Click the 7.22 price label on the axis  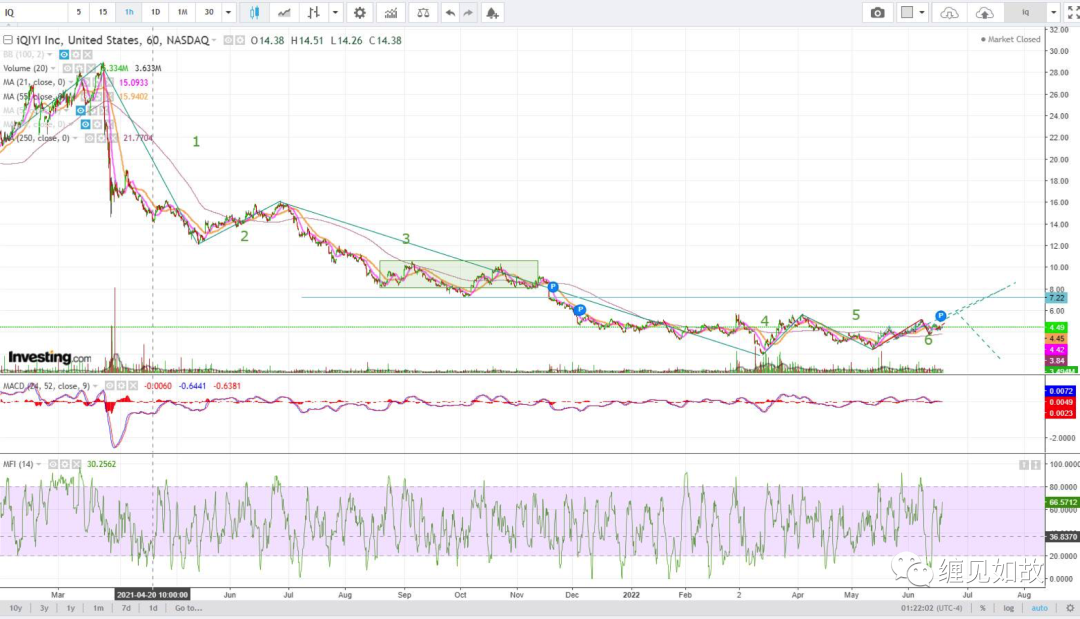coord(1056,297)
